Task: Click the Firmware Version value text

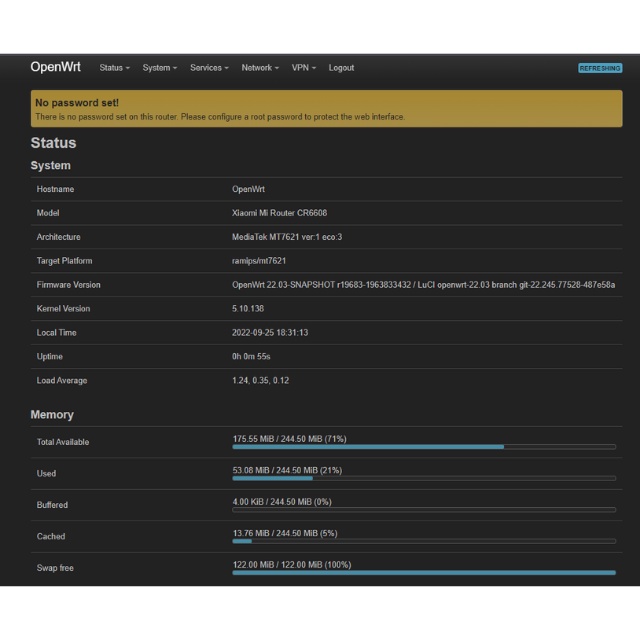Action: coord(423,285)
